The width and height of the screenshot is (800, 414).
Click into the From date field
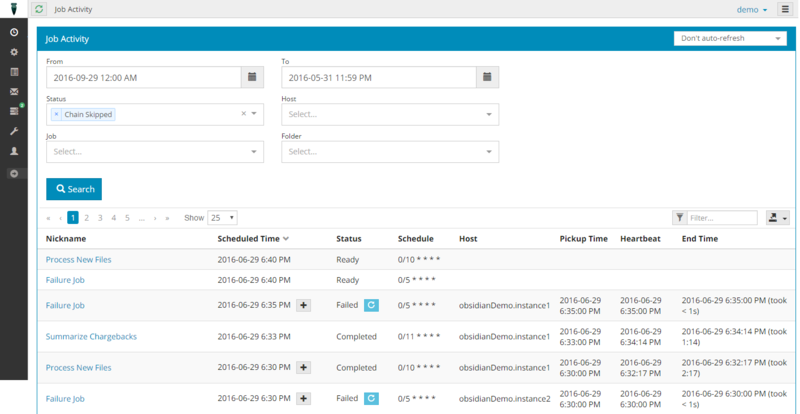click(144, 78)
